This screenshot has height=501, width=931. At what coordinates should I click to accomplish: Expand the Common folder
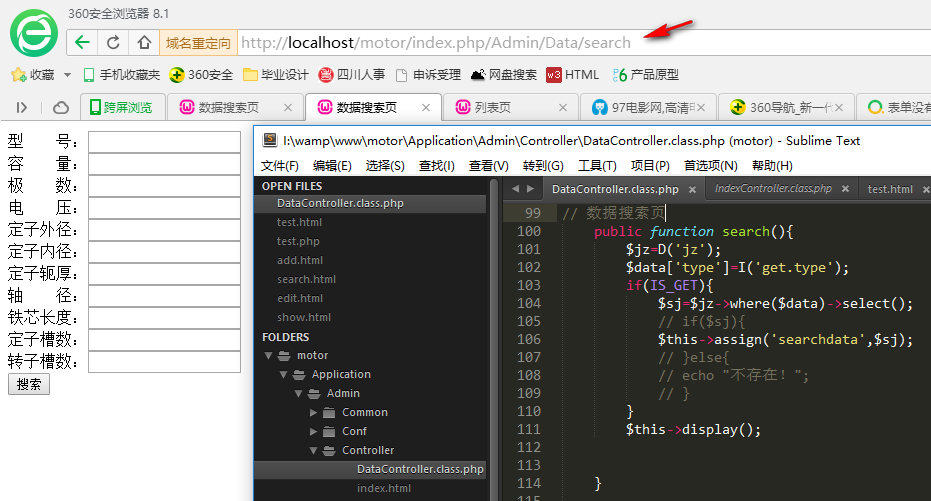coord(313,413)
